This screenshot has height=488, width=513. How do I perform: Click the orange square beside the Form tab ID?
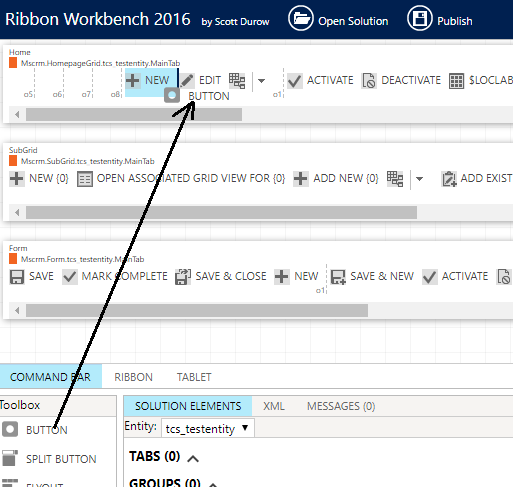[13, 259]
